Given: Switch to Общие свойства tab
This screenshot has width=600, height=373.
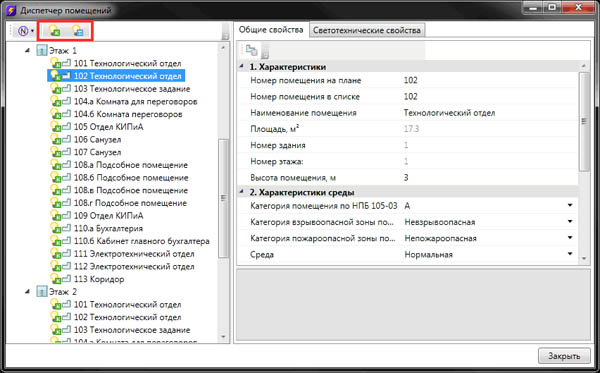Looking at the screenshot, I should (271, 30).
